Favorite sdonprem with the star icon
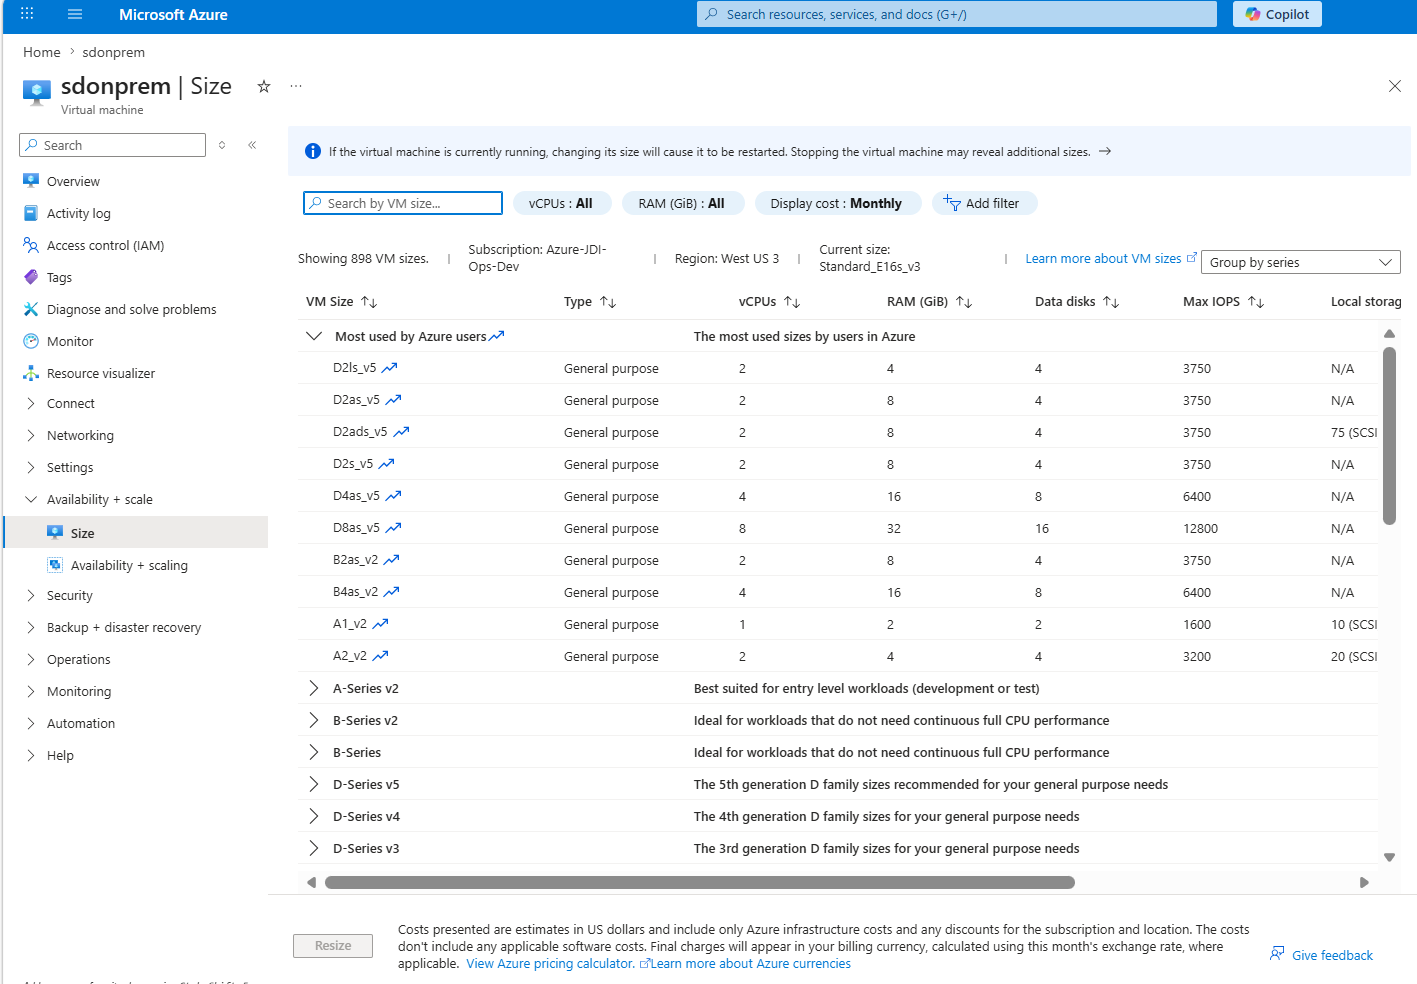The width and height of the screenshot is (1417, 984). click(264, 86)
